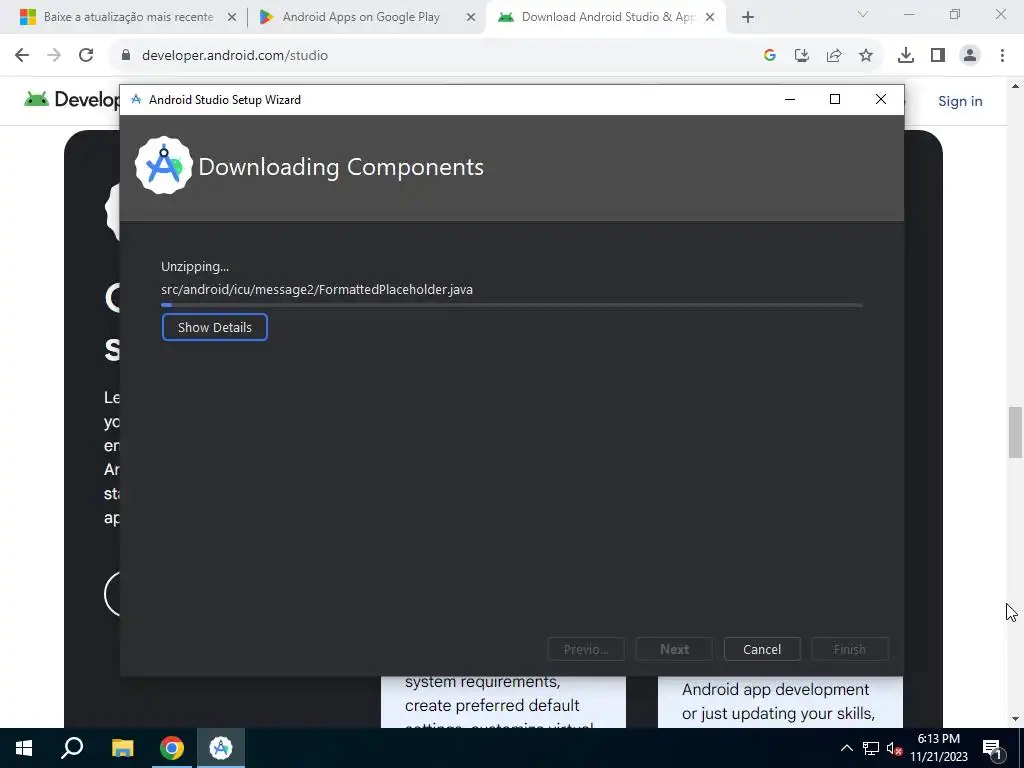Screen dimensions: 1024x768
Task: Click the Google icon in address bar
Action: coord(769,56)
